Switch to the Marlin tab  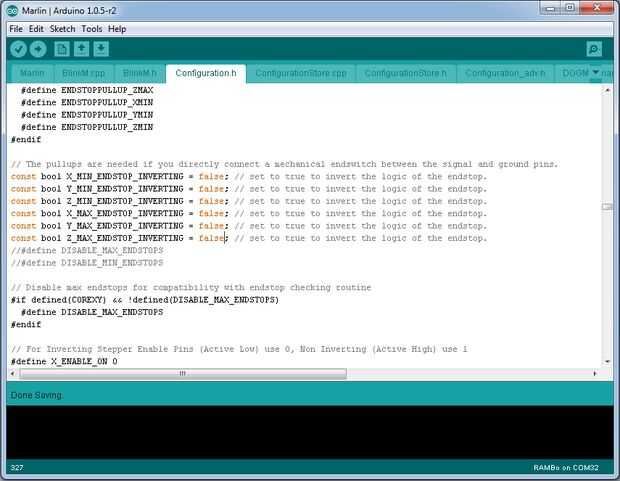coord(32,74)
